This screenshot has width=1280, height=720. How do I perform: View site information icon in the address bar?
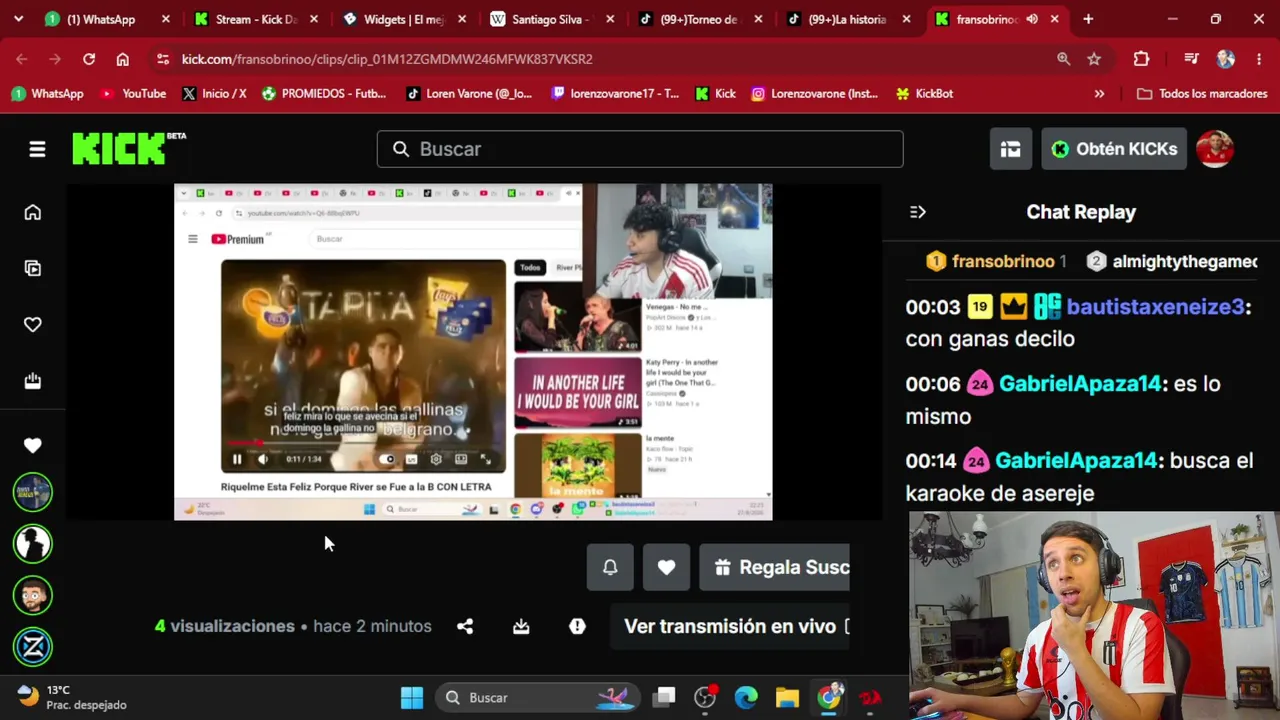[163, 59]
